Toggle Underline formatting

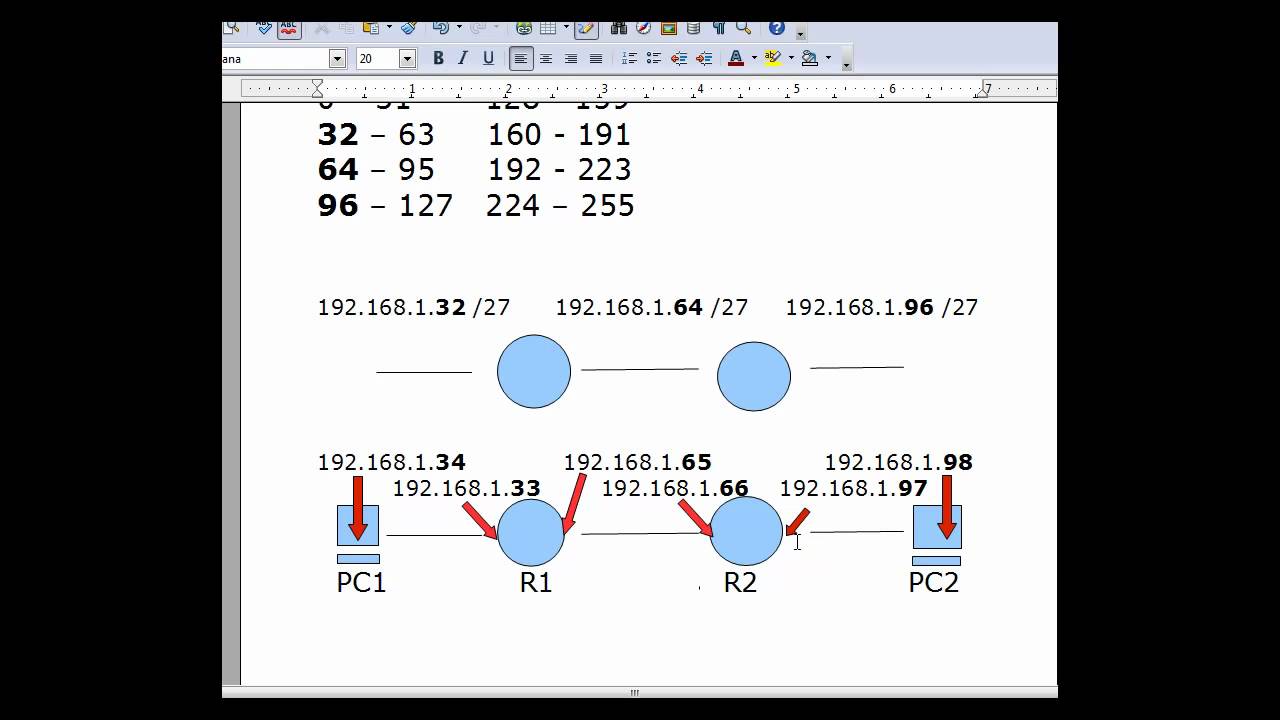pos(488,59)
